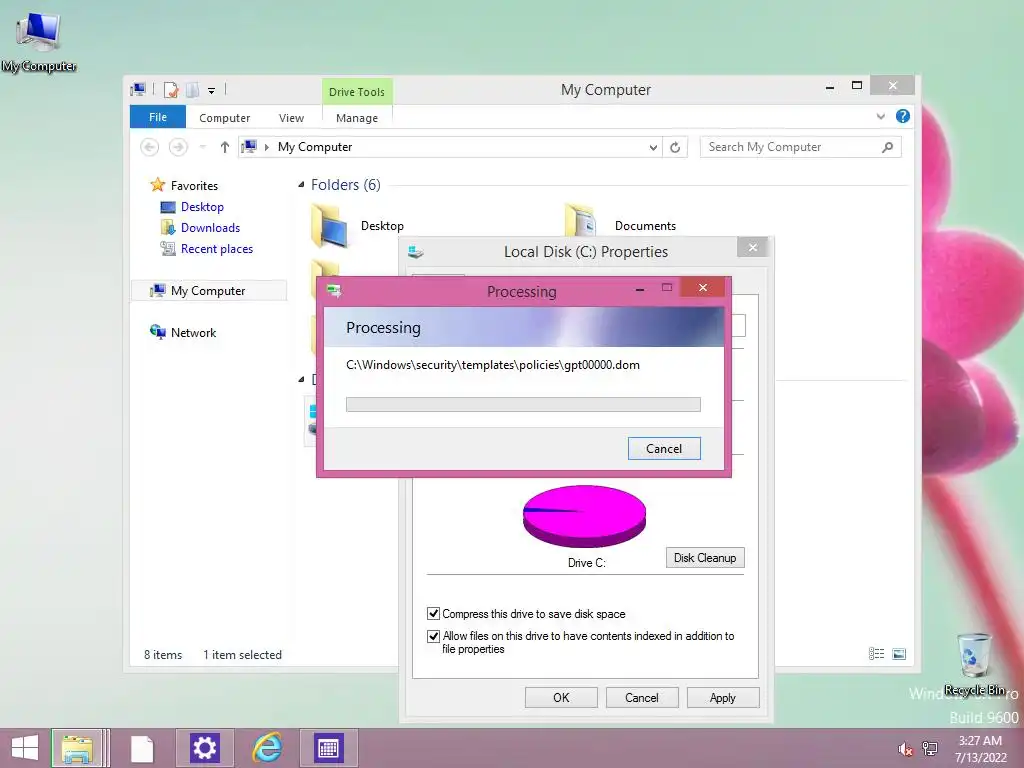The width and height of the screenshot is (1024, 768).
Task: Click the Processing dialog title icon
Action: point(334,291)
